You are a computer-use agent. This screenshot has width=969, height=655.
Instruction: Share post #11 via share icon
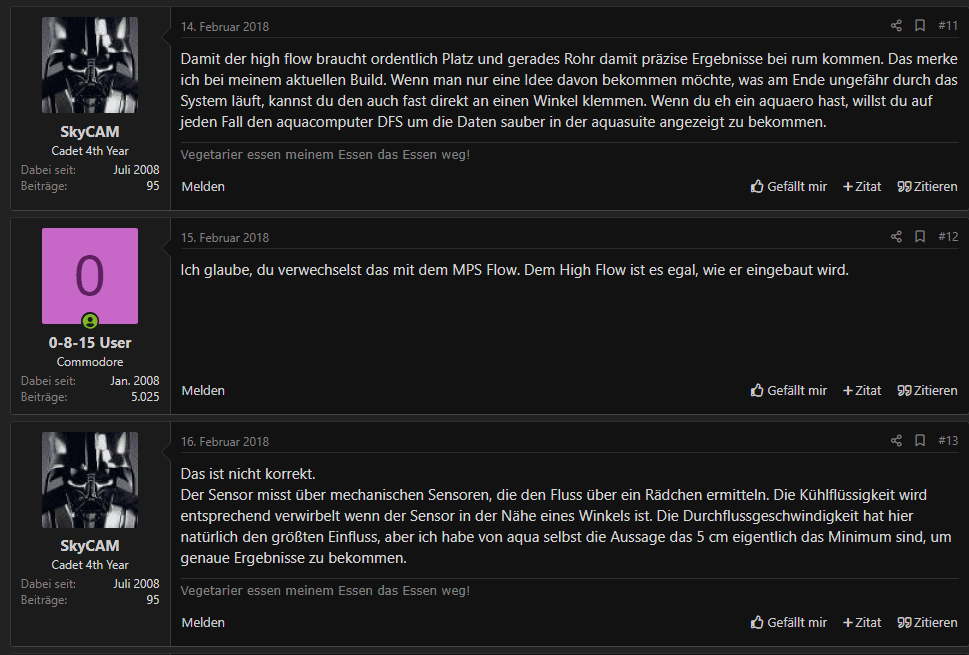click(x=896, y=25)
